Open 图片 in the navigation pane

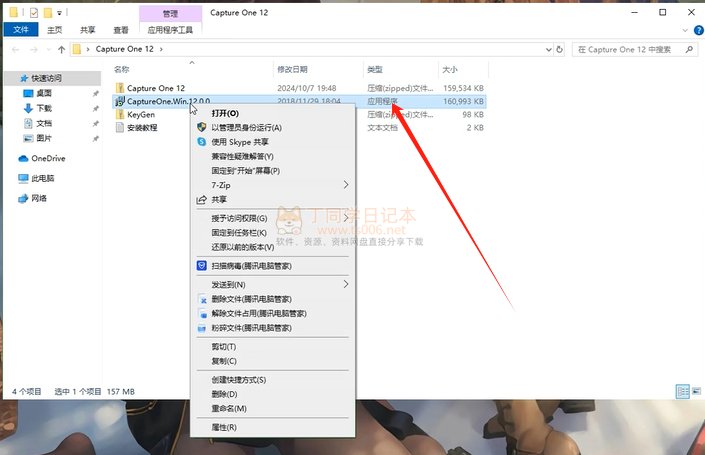pos(44,138)
